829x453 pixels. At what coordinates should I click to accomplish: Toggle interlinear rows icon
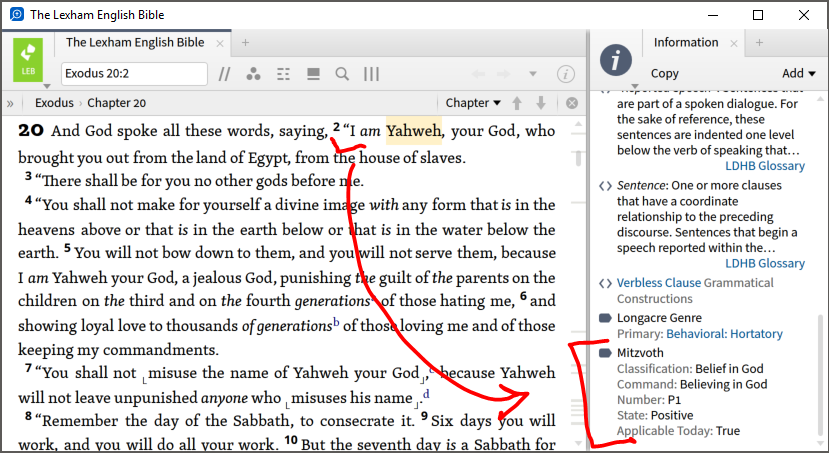[x=283, y=74]
